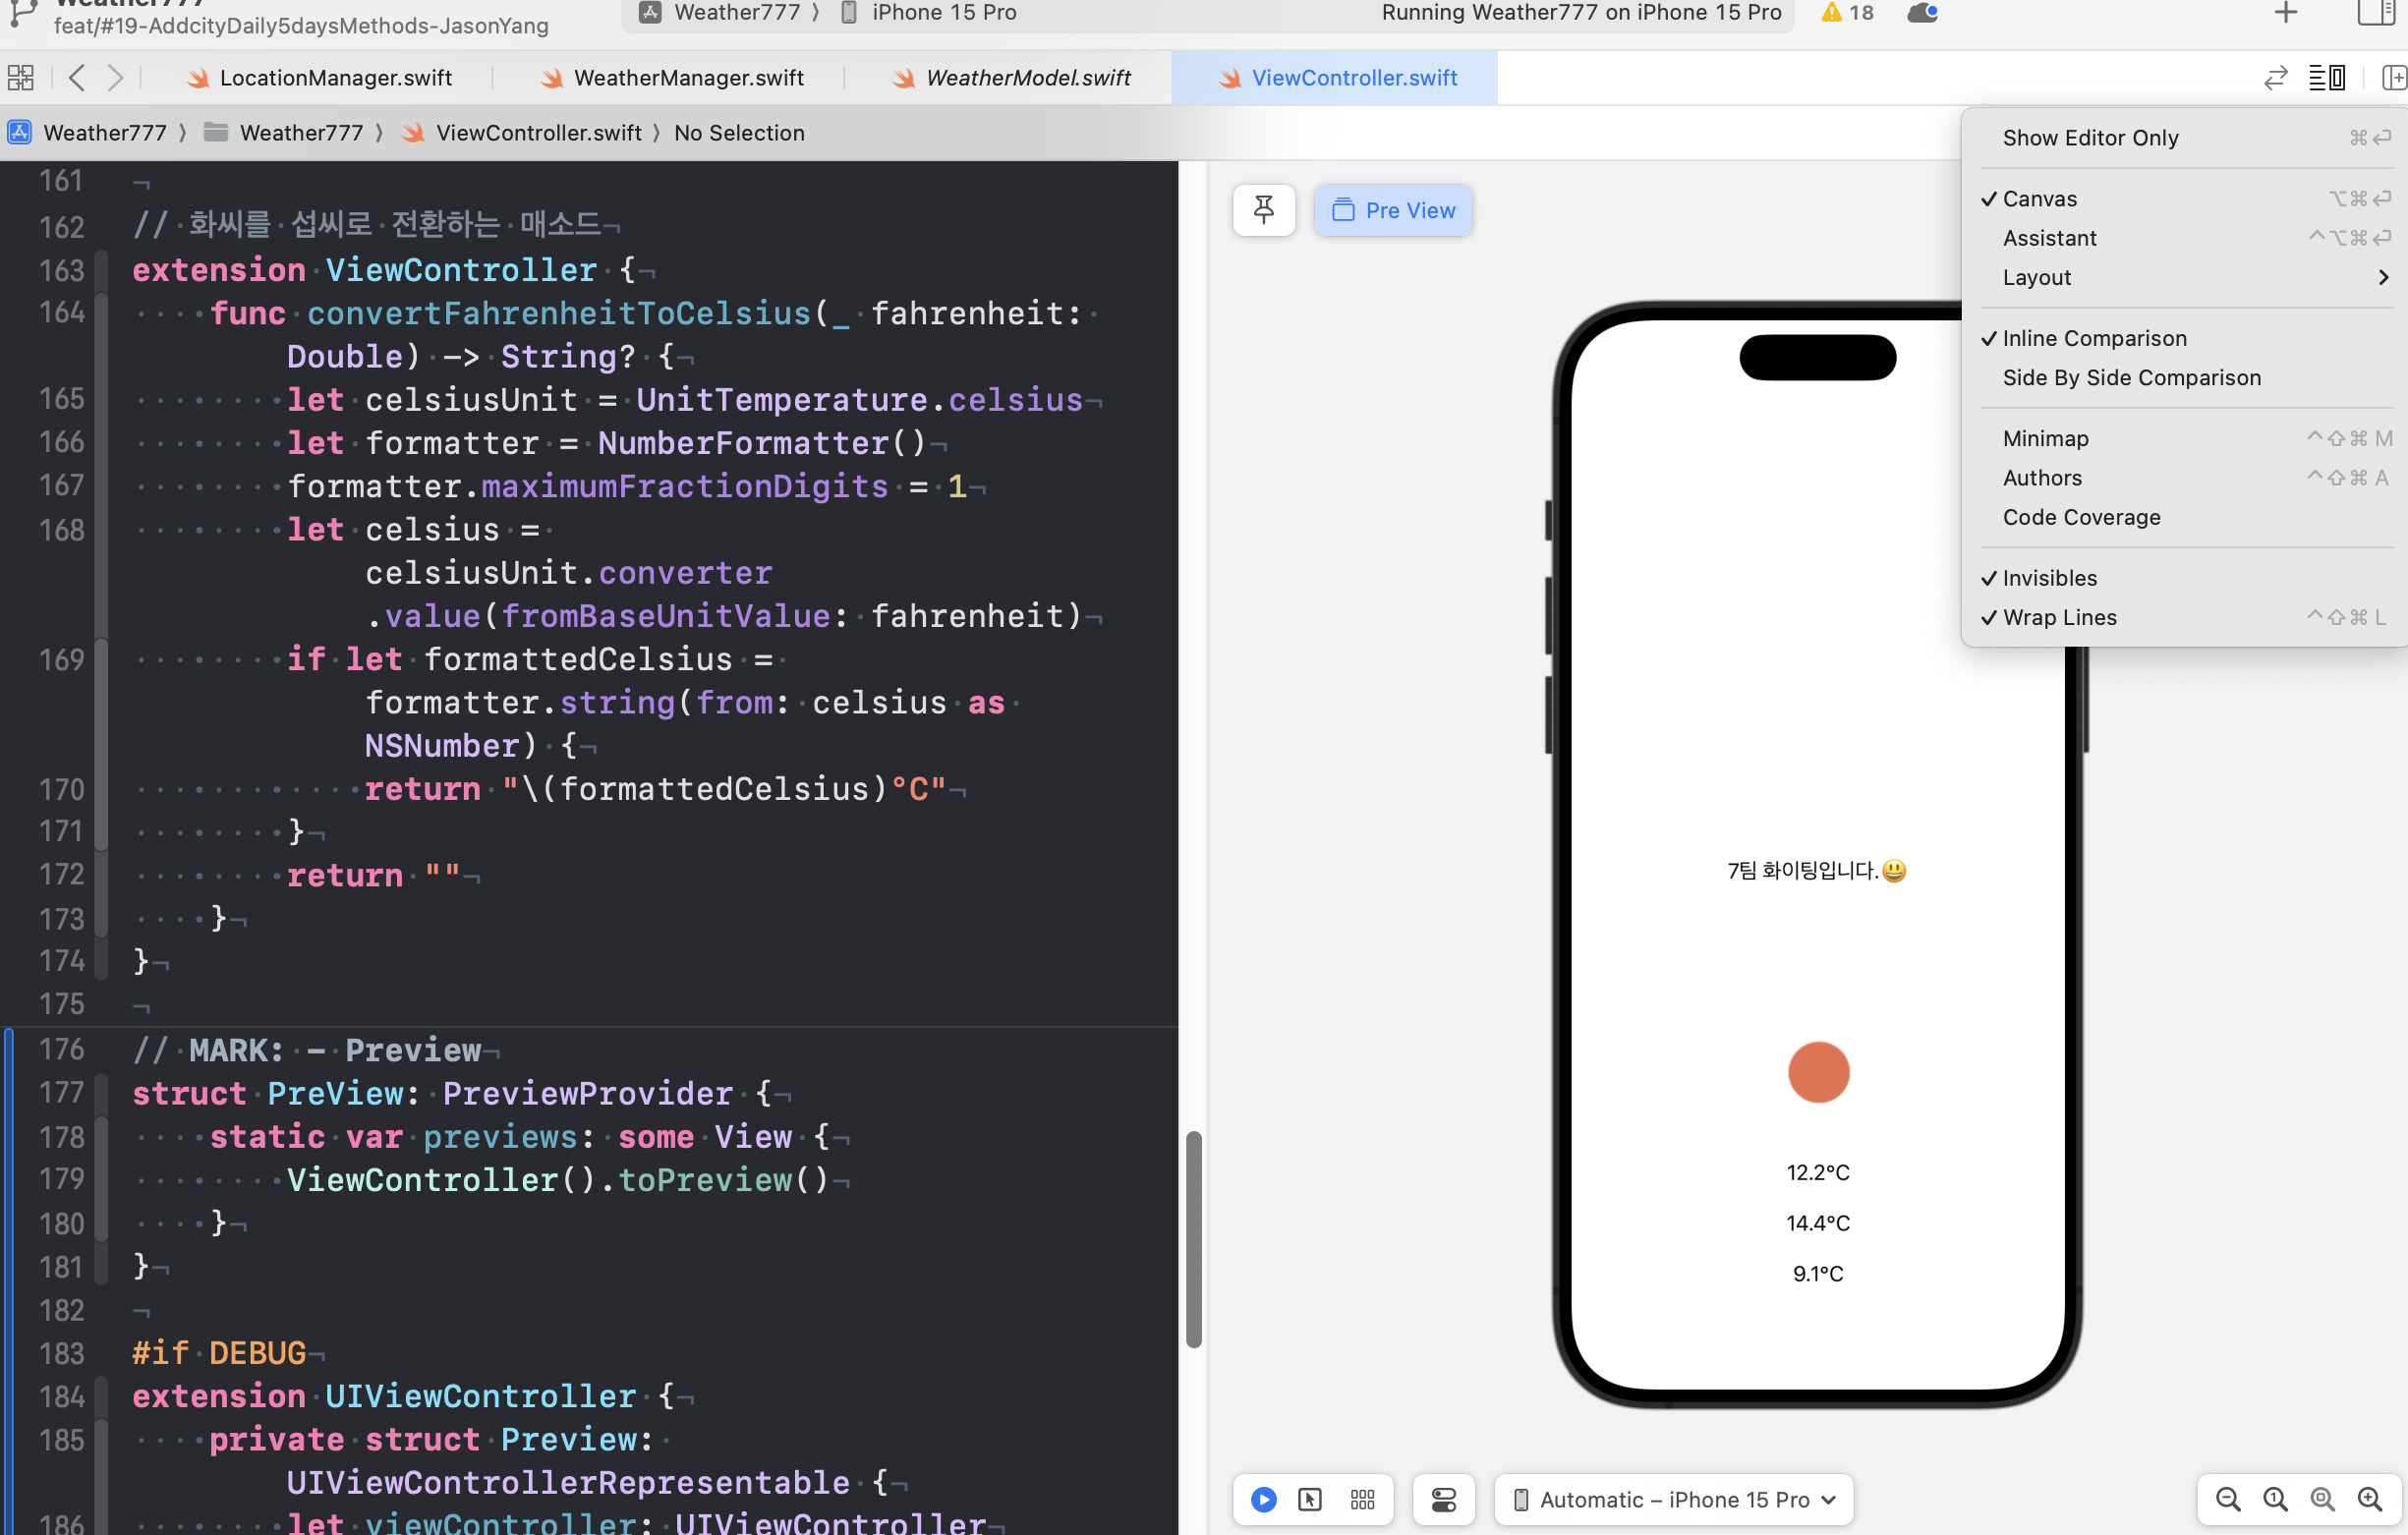Select Show Editor Only menu item
This screenshot has height=1535, width=2408.
(2090, 138)
